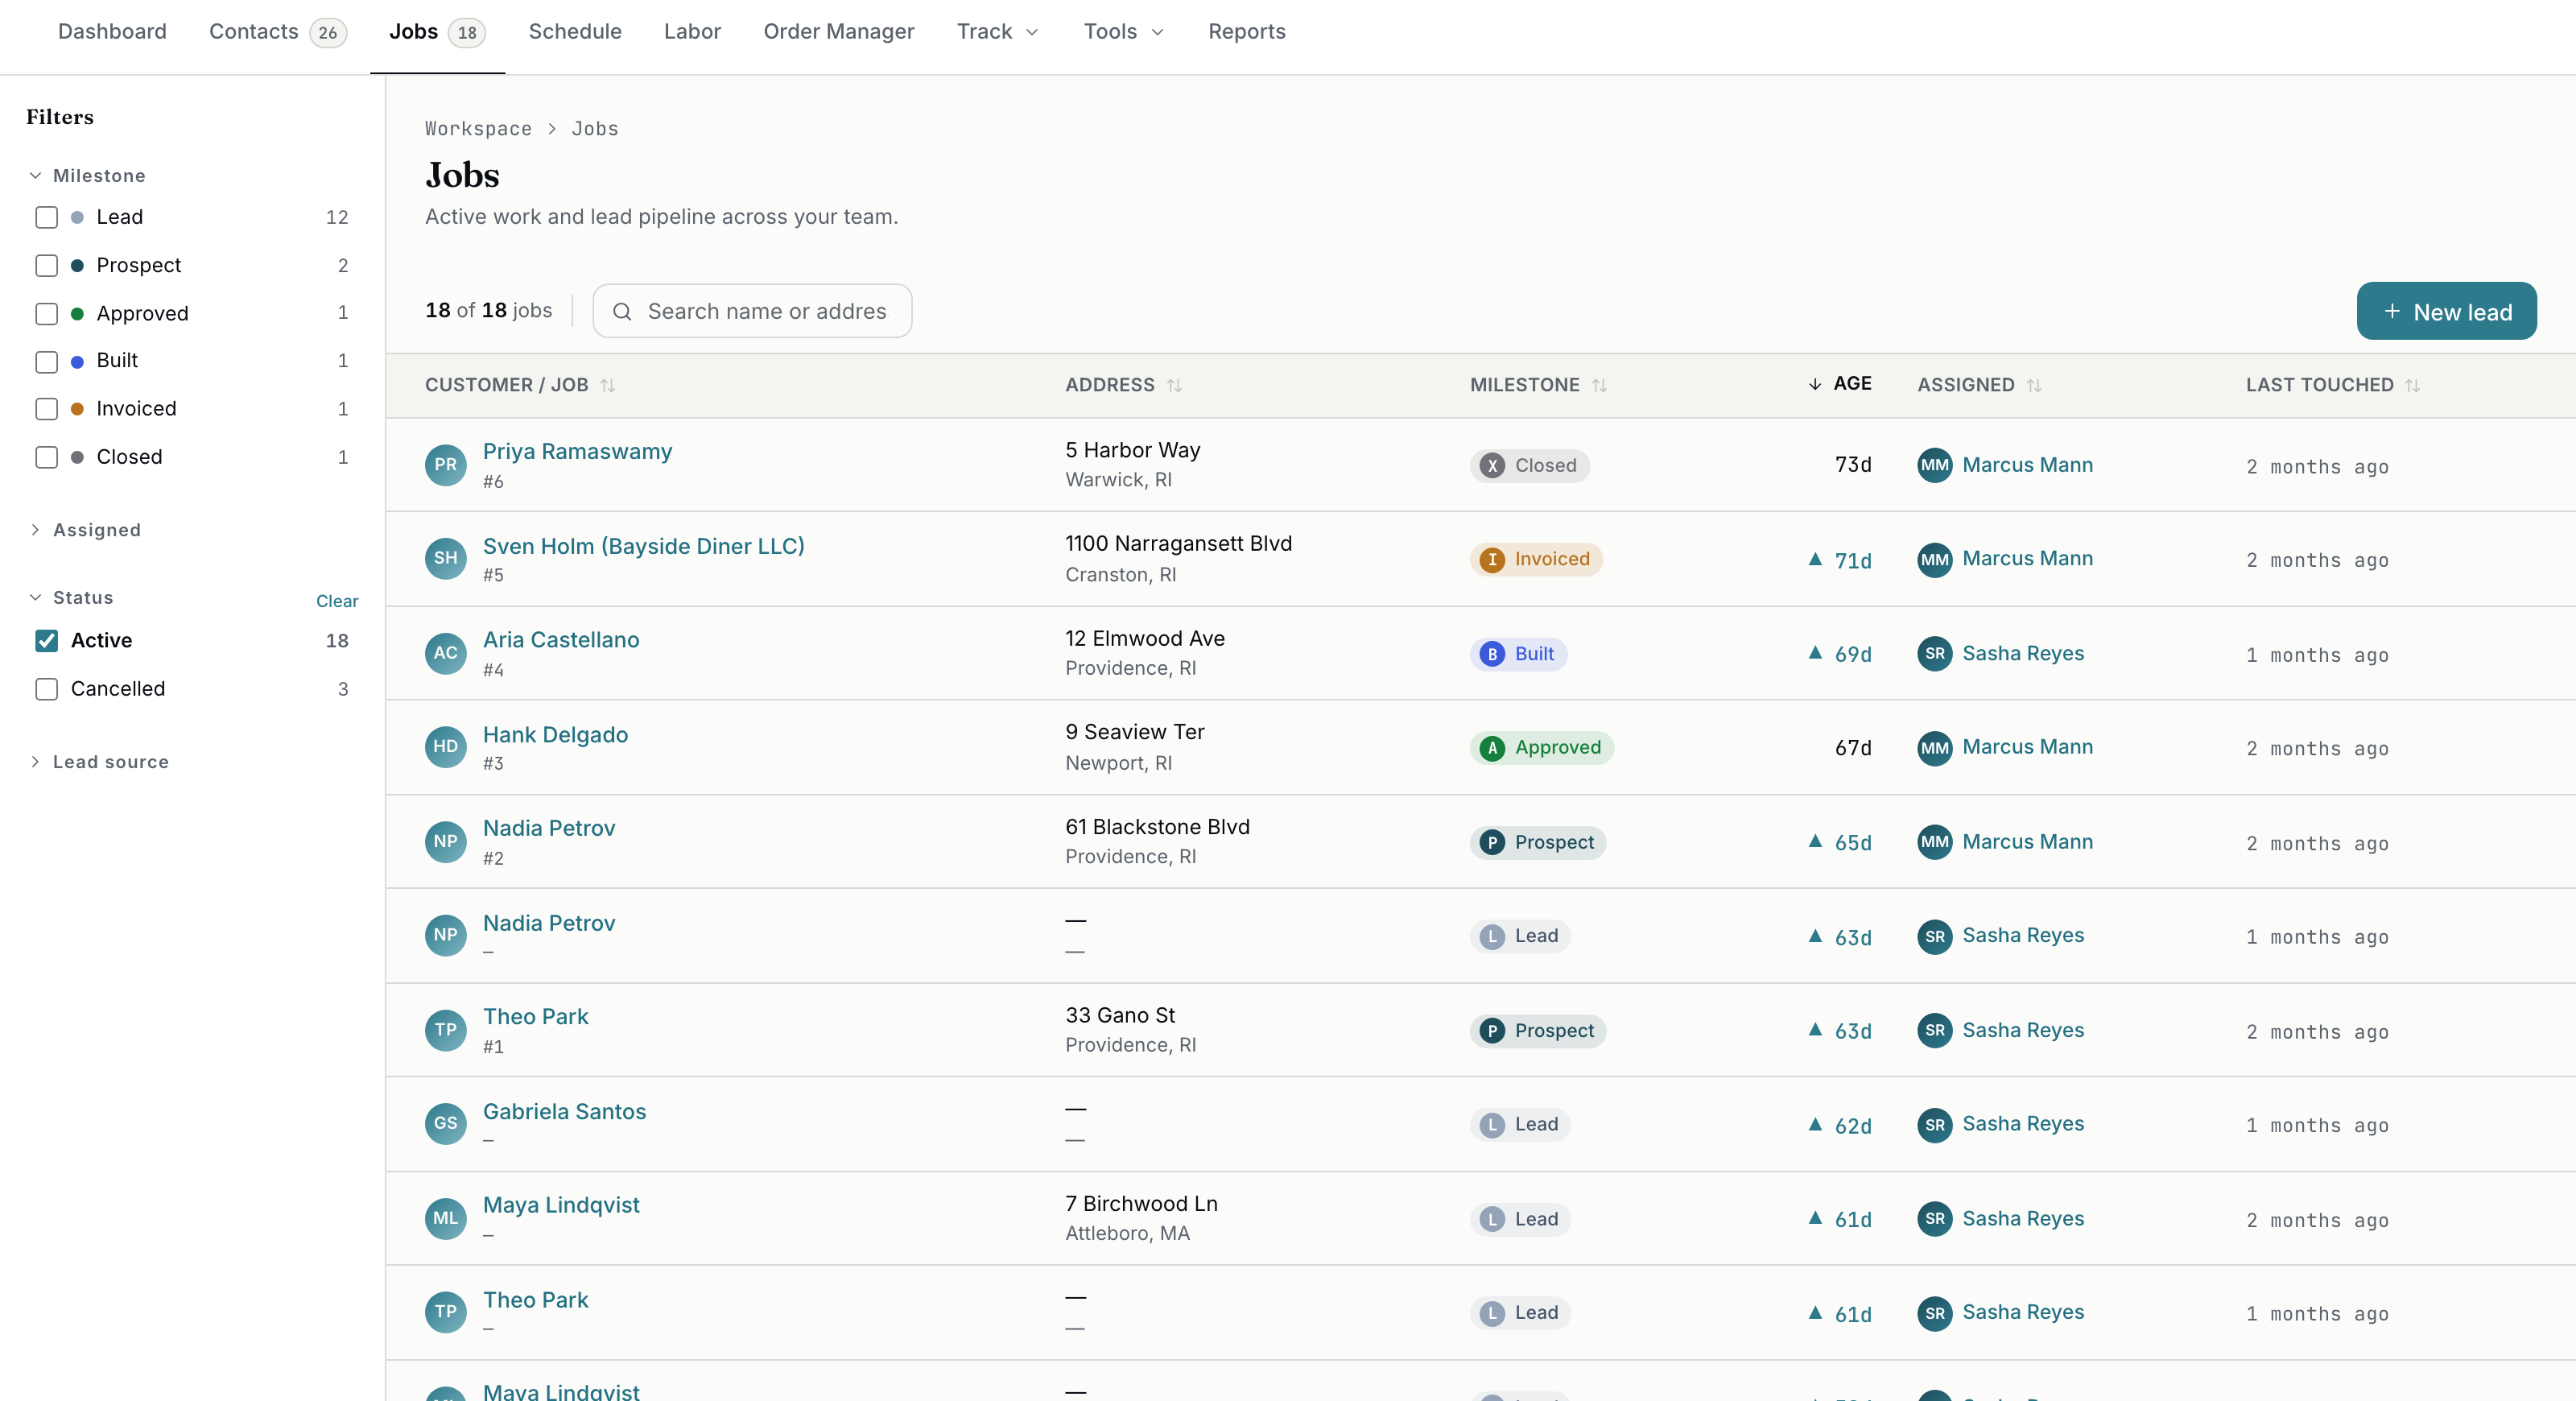
Task: Click the orange Invoiced color dot in filters
Action: tap(77, 409)
